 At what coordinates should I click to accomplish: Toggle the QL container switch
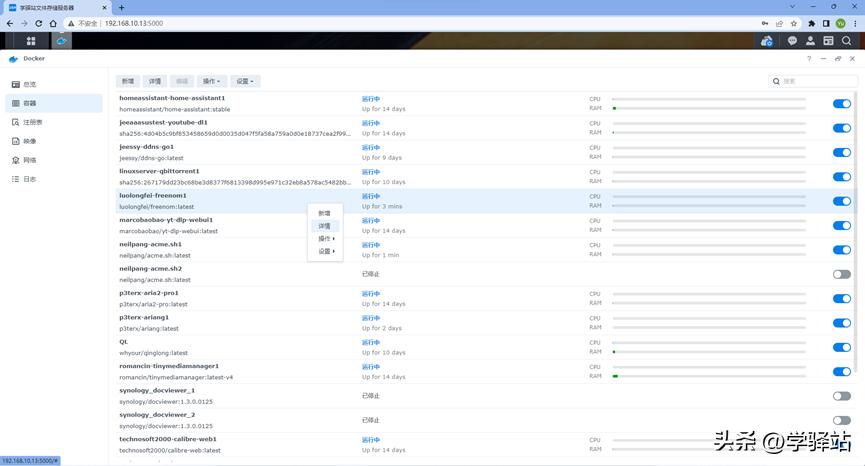pos(842,347)
